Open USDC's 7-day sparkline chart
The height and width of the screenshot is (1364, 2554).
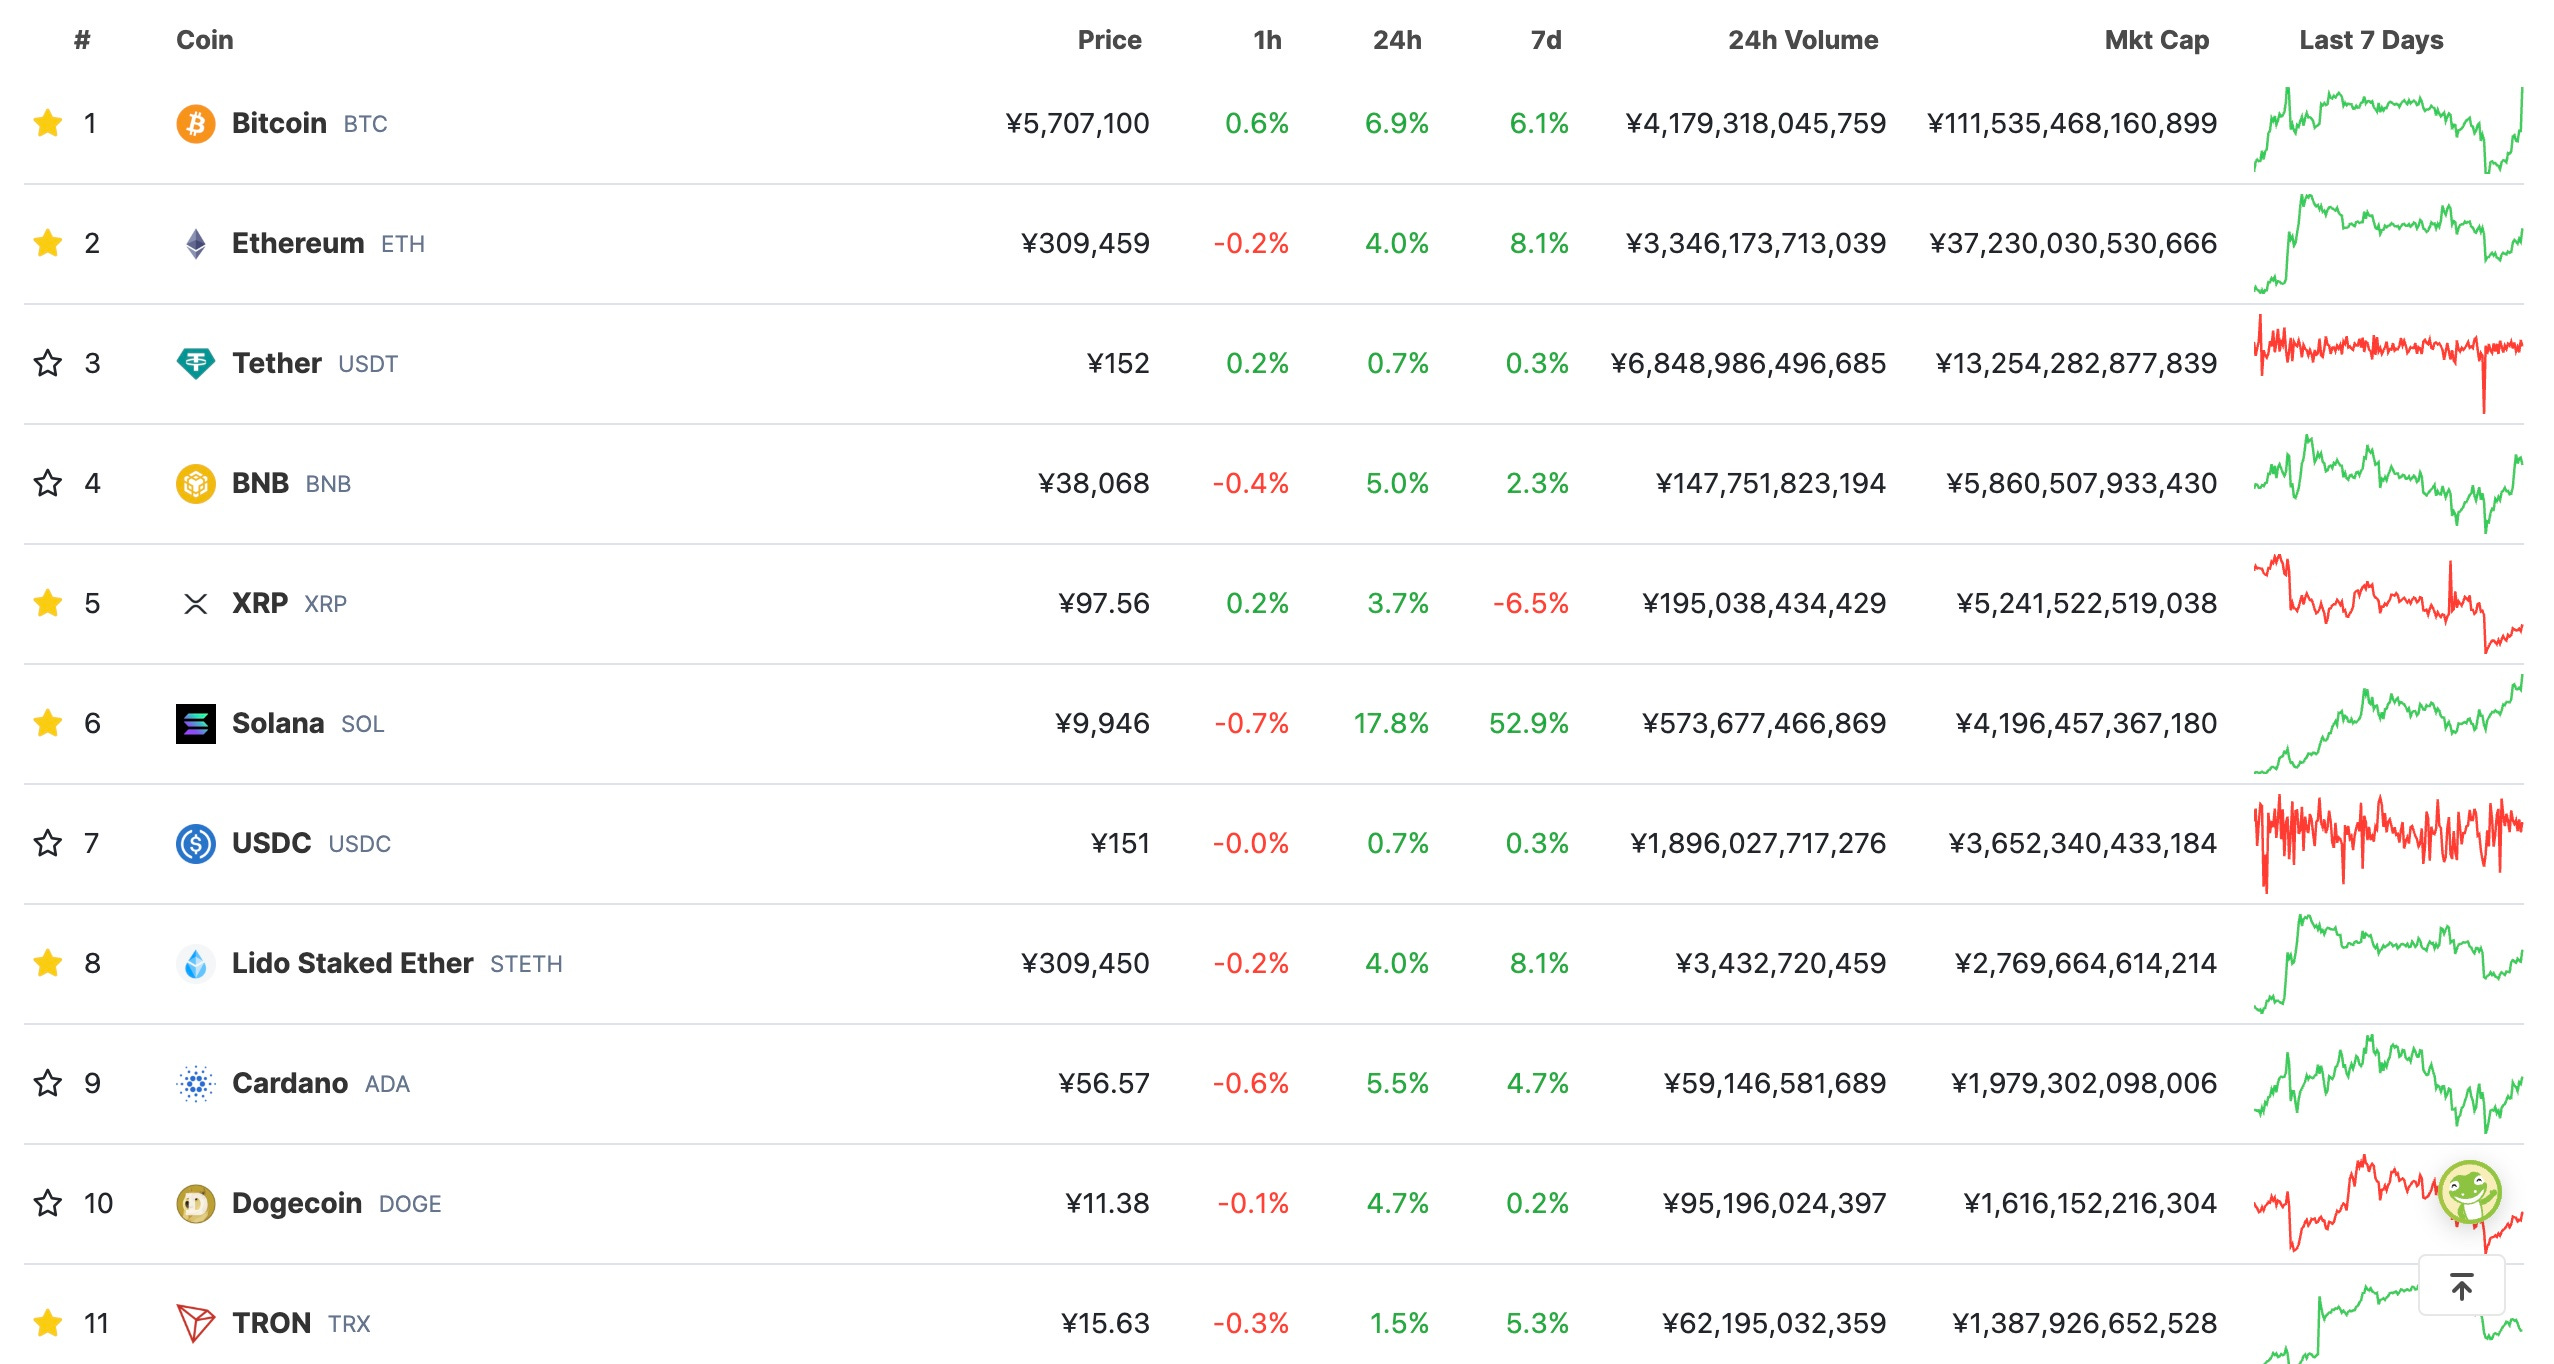tap(2388, 843)
